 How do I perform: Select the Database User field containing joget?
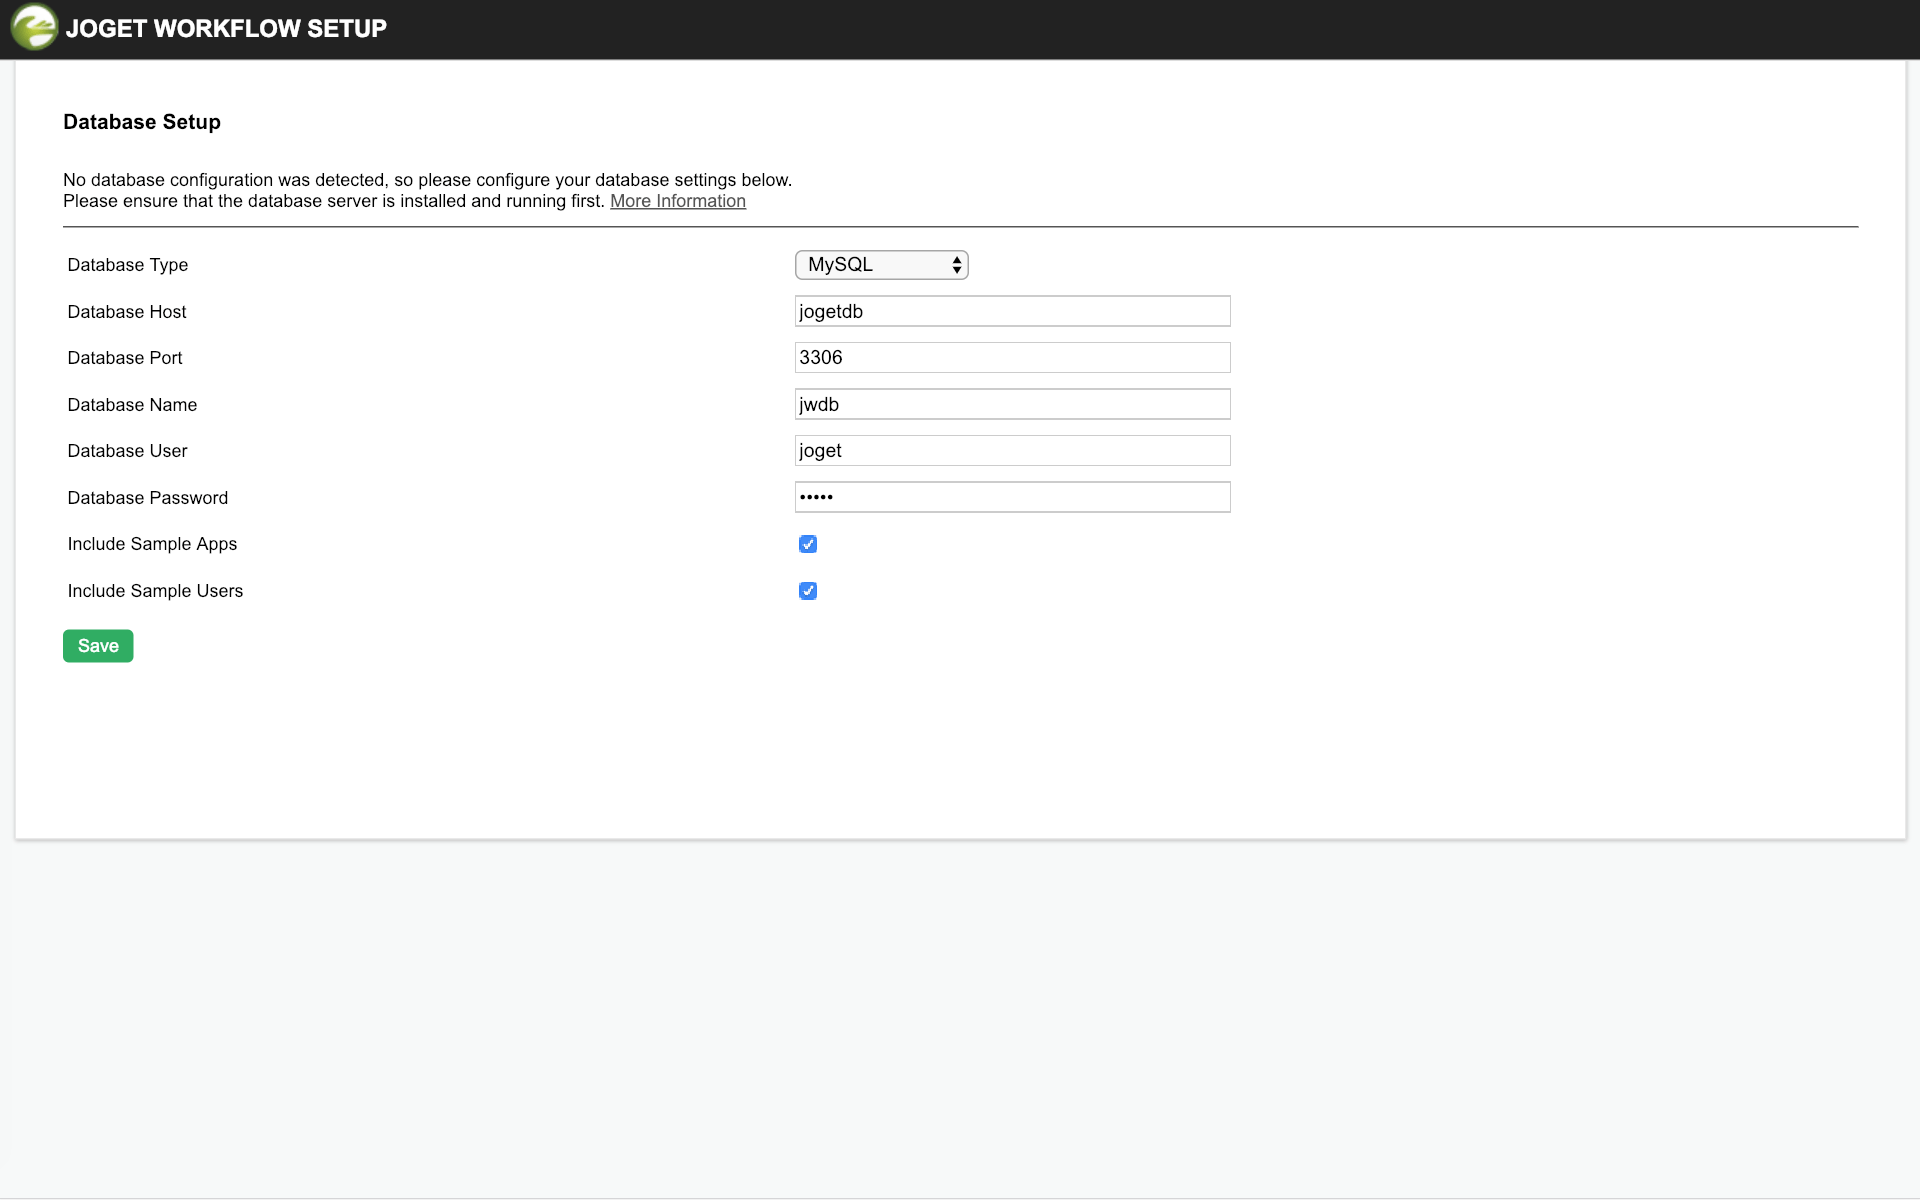[1012, 450]
